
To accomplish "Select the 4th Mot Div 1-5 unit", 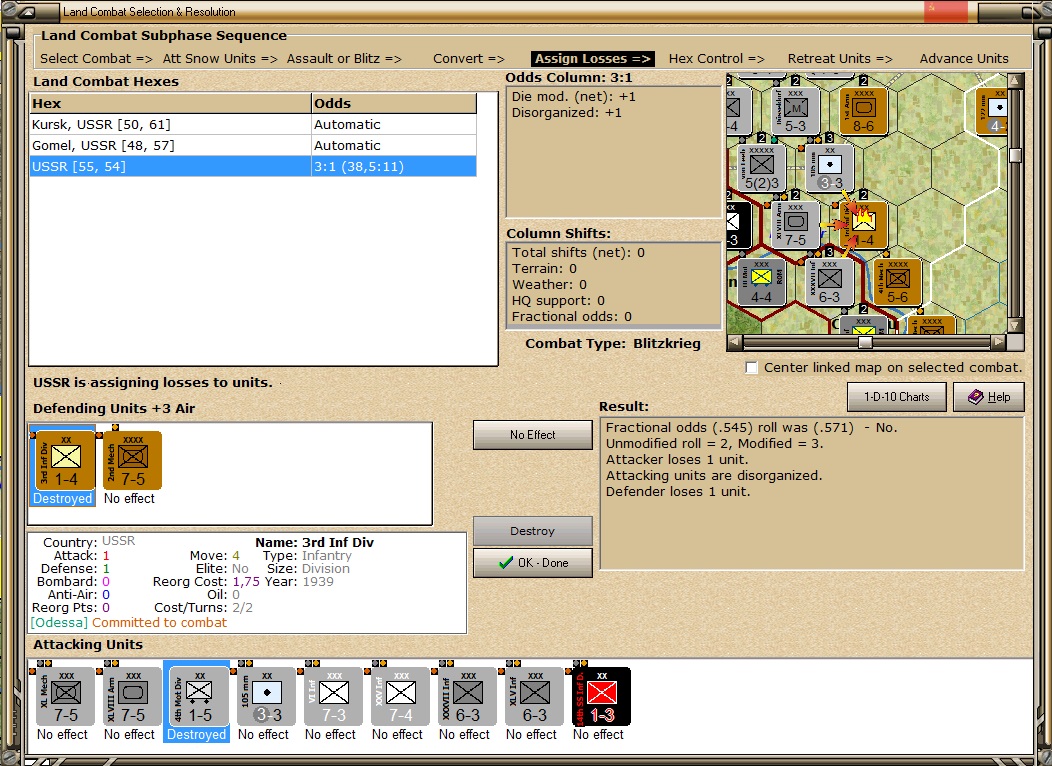I will pos(199,697).
